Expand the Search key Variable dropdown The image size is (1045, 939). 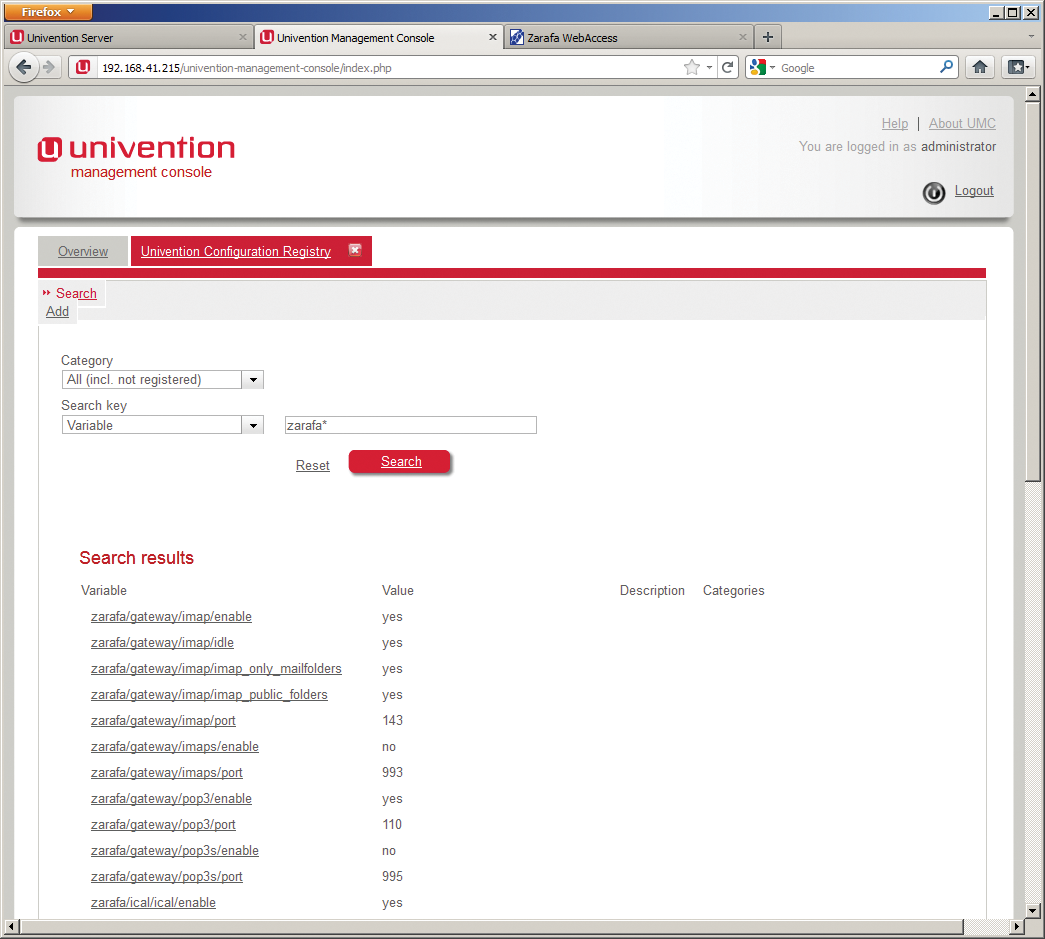253,425
